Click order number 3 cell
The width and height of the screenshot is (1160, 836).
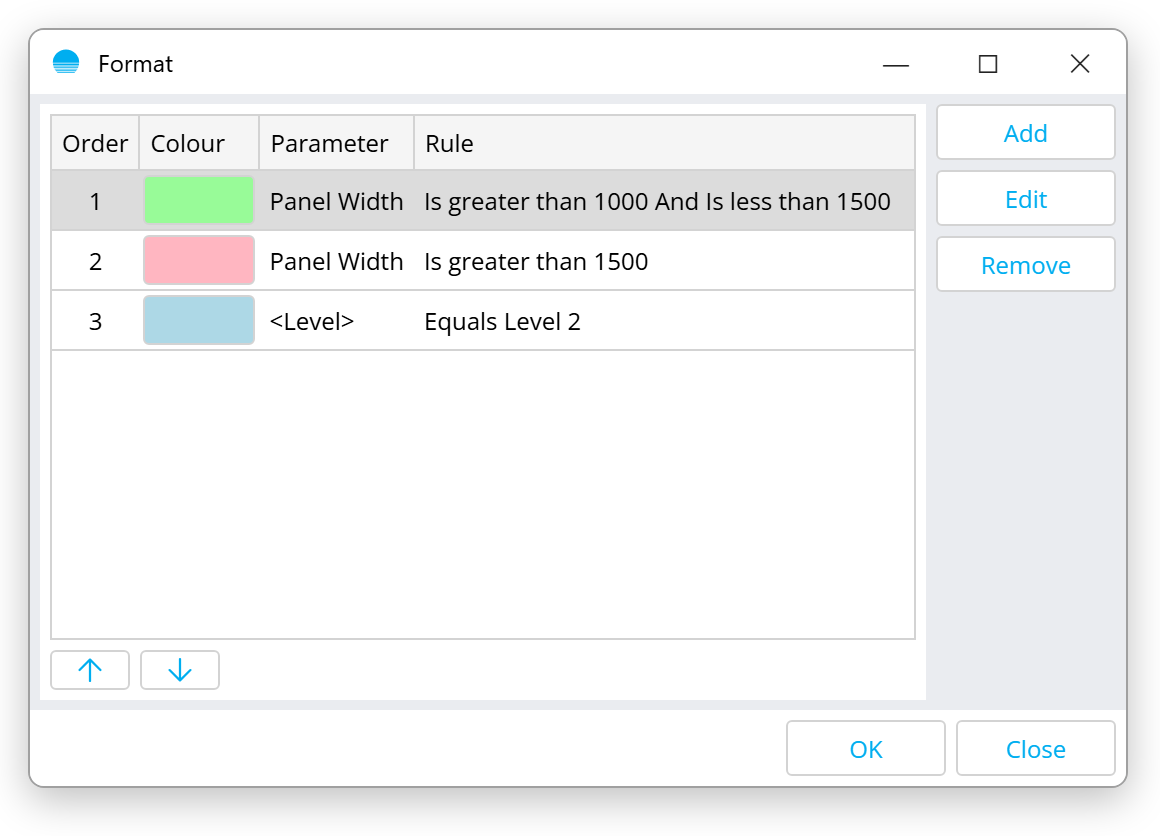95,321
